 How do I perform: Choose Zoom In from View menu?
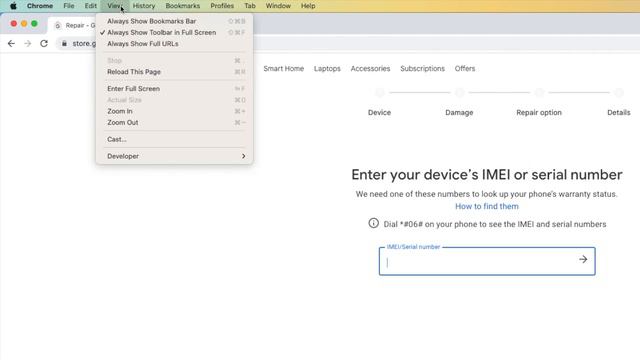[x=174, y=111]
